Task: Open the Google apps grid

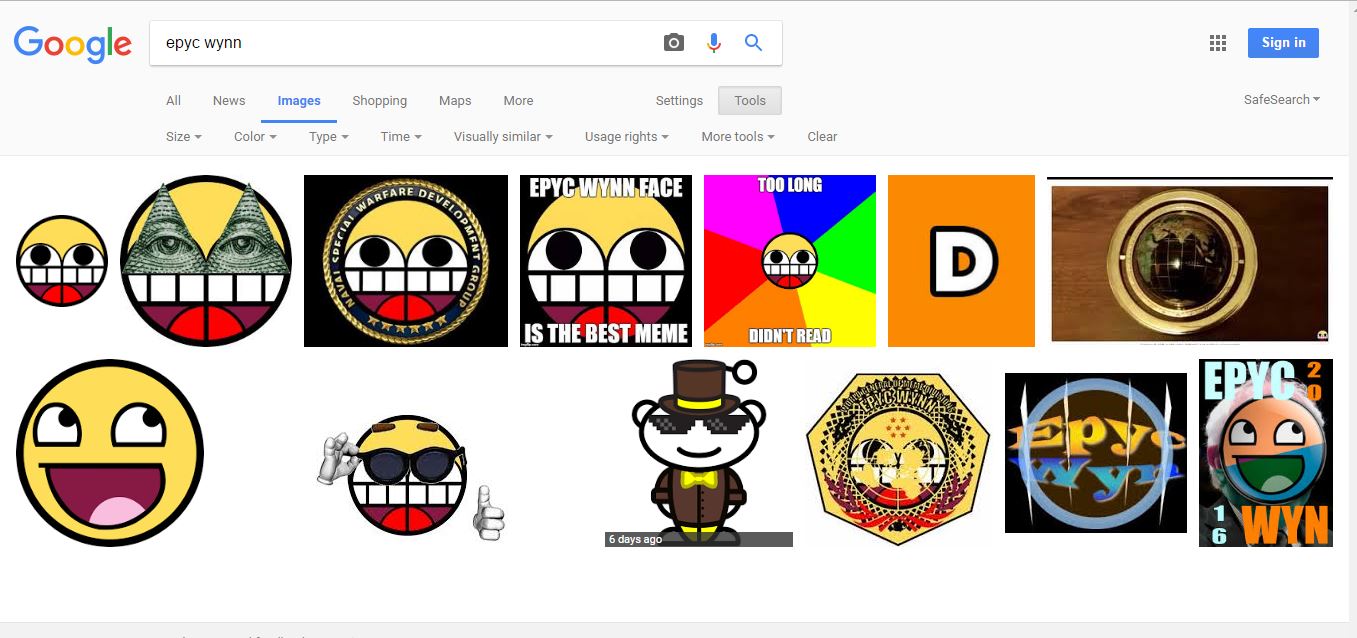Action: [x=1217, y=43]
